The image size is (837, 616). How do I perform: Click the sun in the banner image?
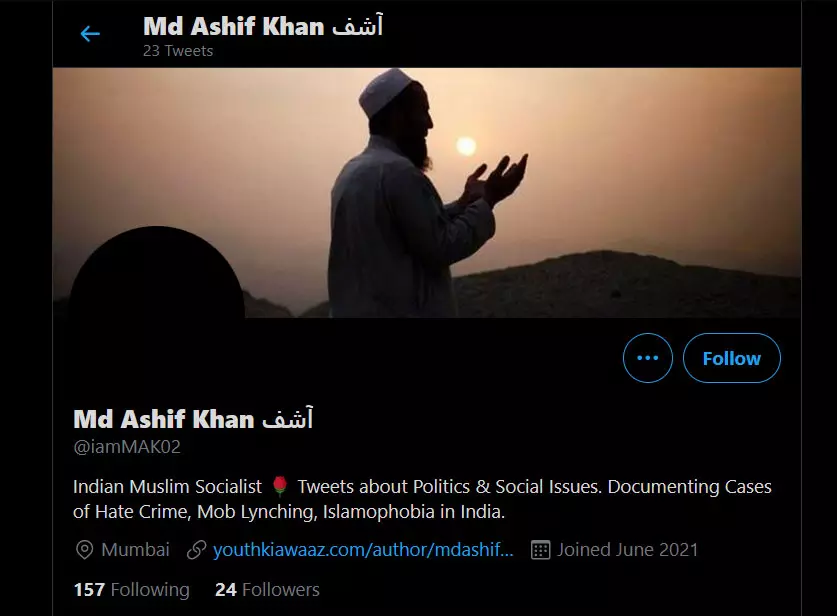pos(466,145)
